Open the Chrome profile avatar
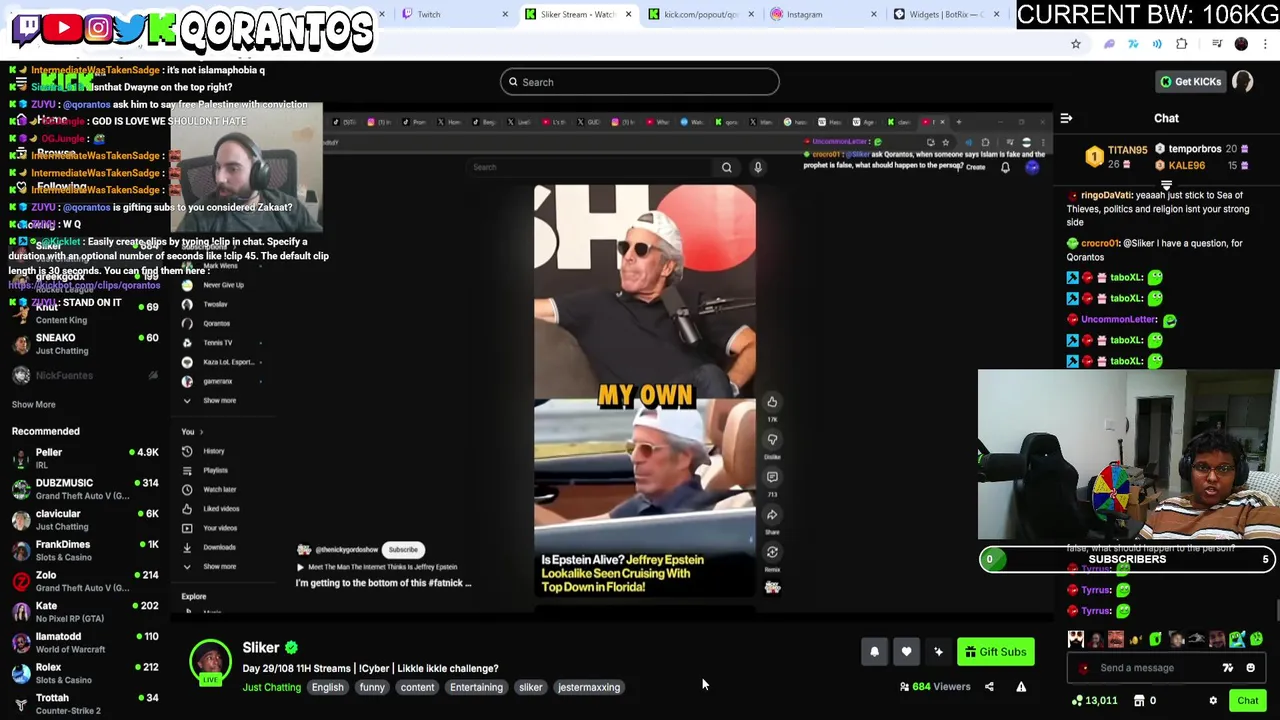Image resolution: width=1280 pixels, height=720 pixels. [1241, 44]
